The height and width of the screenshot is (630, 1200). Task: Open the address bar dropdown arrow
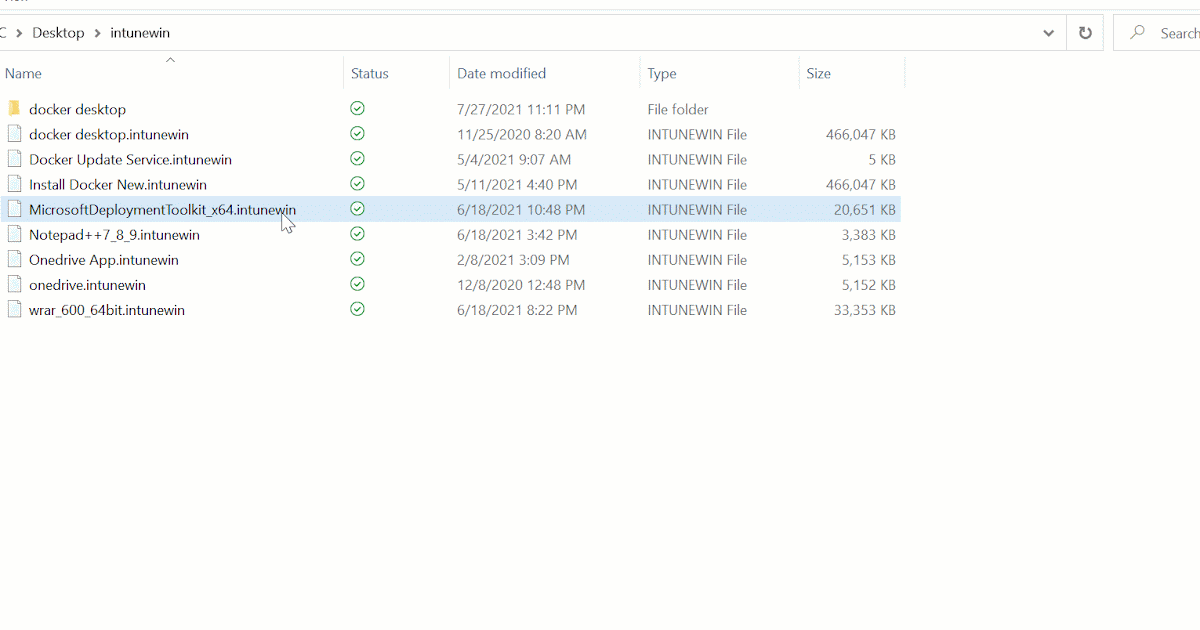pyautogui.click(x=1048, y=32)
